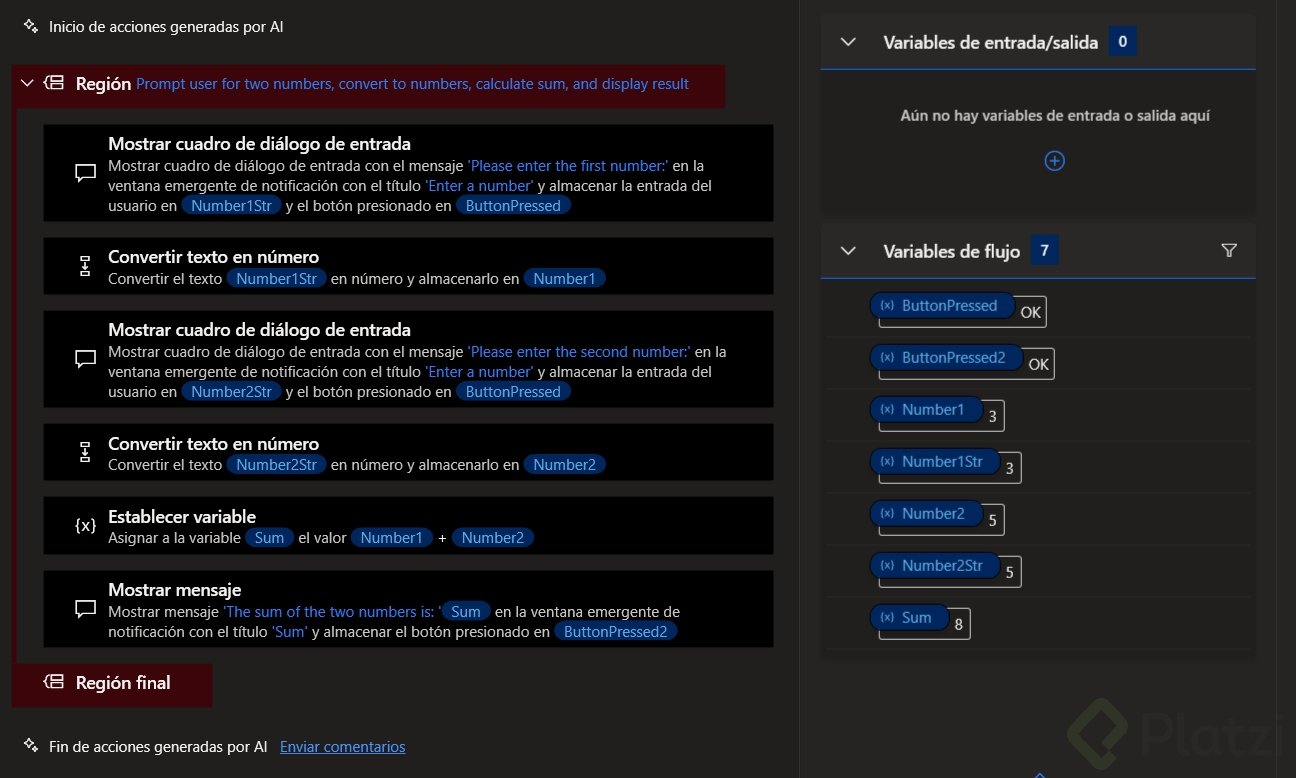1296x778 pixels.
Task: Click the region description starting 'Prompt user for two numbers'
Action: tap(412, 84)
